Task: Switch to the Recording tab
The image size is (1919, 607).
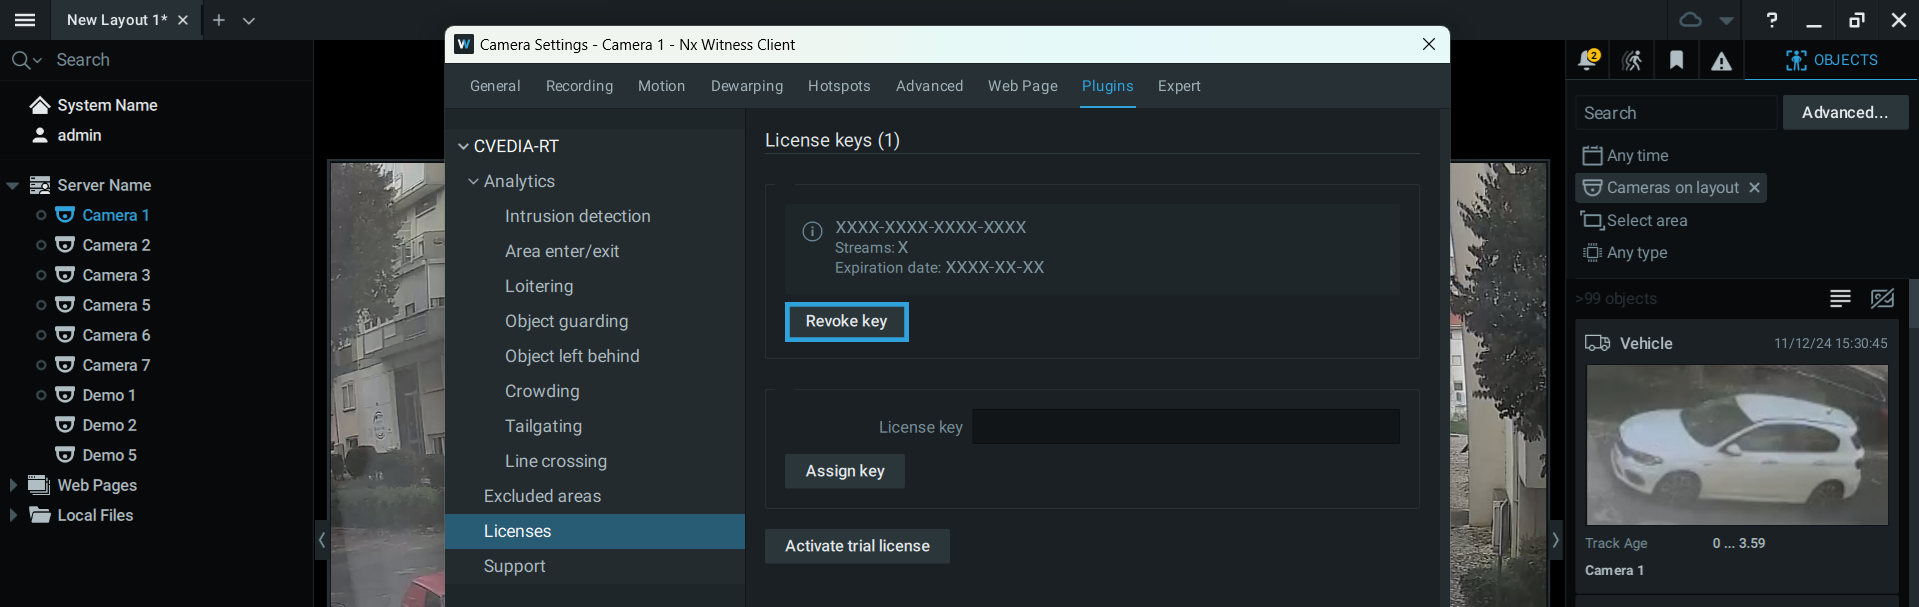Action: click(x=579, y=86)
